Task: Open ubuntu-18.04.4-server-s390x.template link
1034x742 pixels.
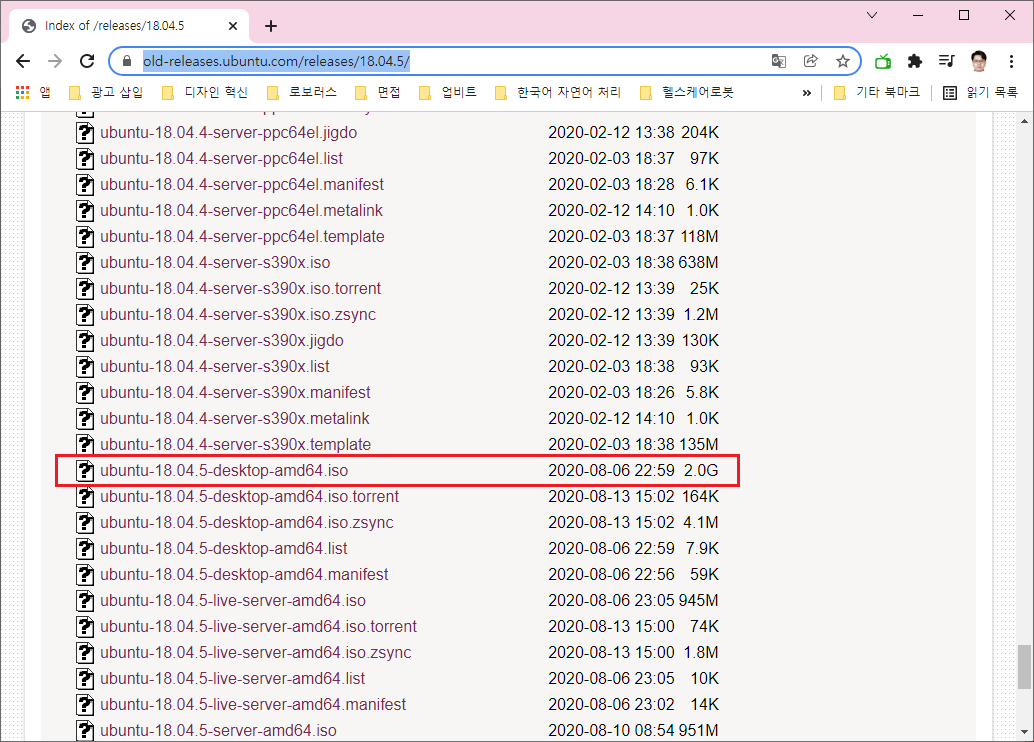Action: 235,445
